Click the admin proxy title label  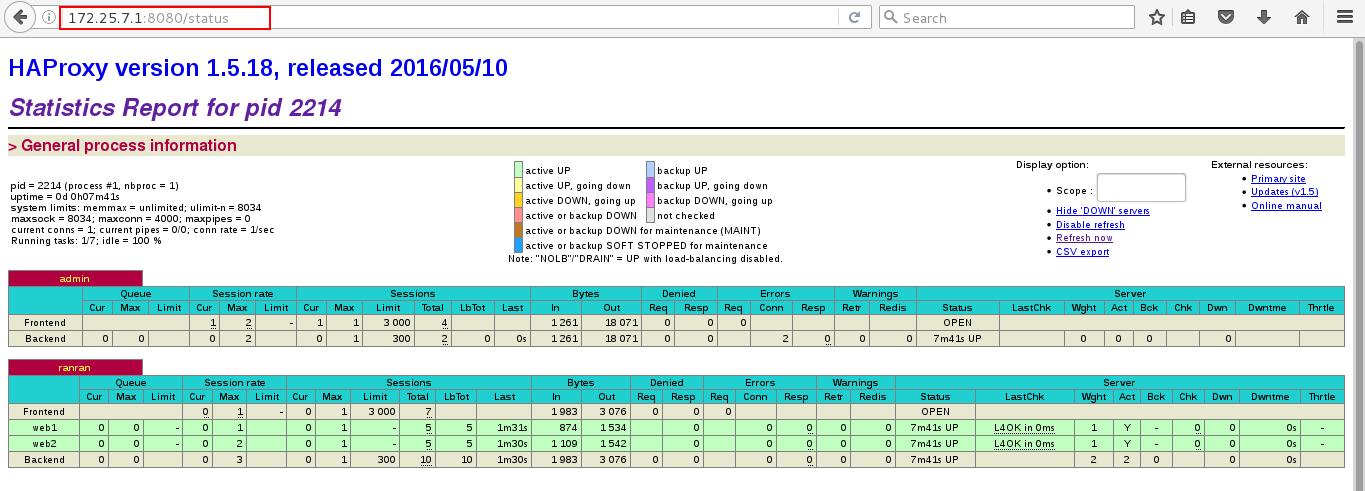[x=75, y=278]
